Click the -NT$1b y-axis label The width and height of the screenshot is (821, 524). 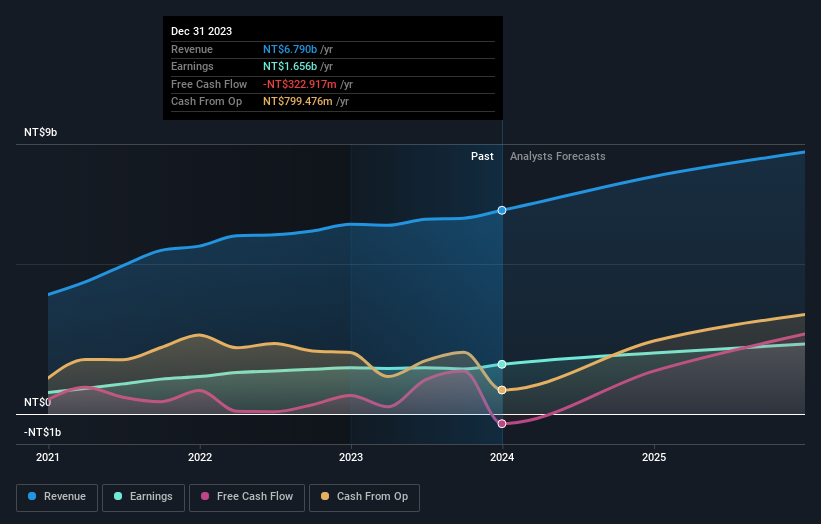tap(42, 432)
